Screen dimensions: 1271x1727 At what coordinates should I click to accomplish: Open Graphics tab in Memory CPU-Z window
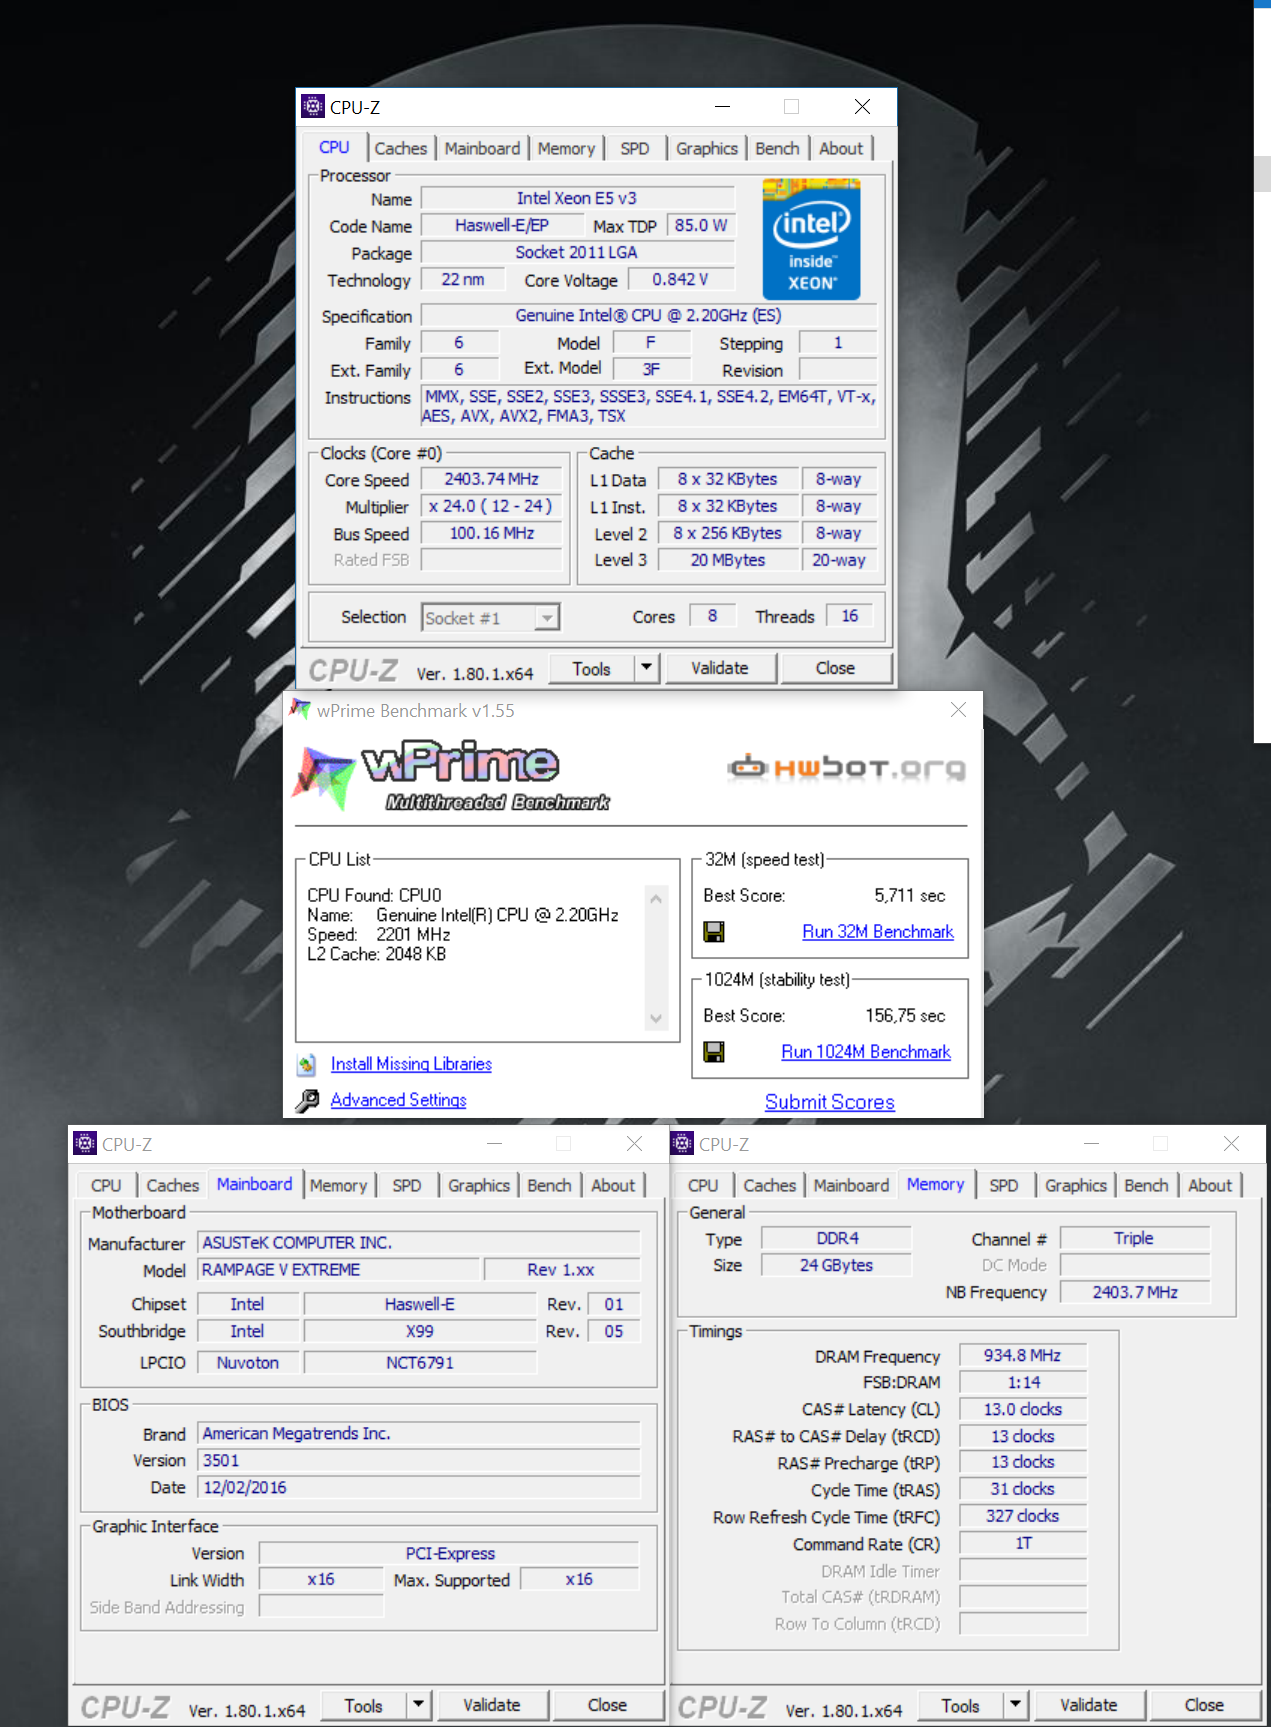point(1075,1185)
